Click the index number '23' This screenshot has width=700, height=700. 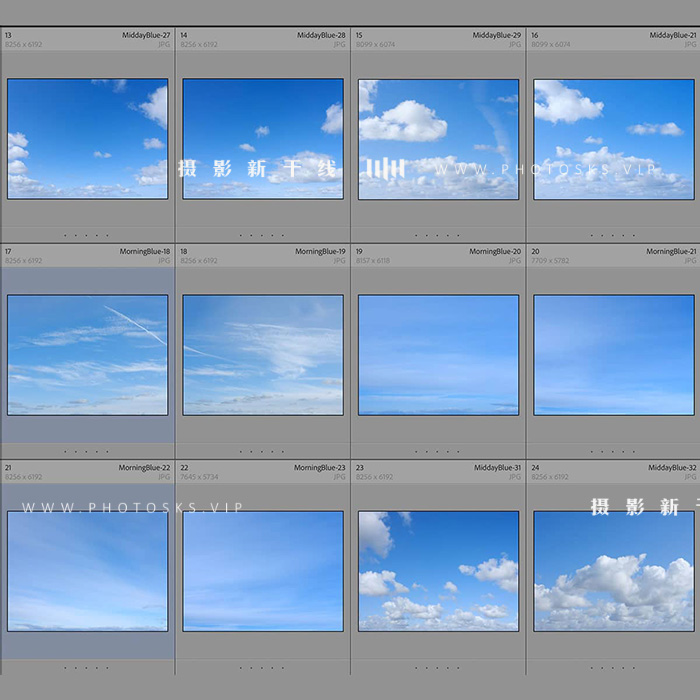[360, 468]
